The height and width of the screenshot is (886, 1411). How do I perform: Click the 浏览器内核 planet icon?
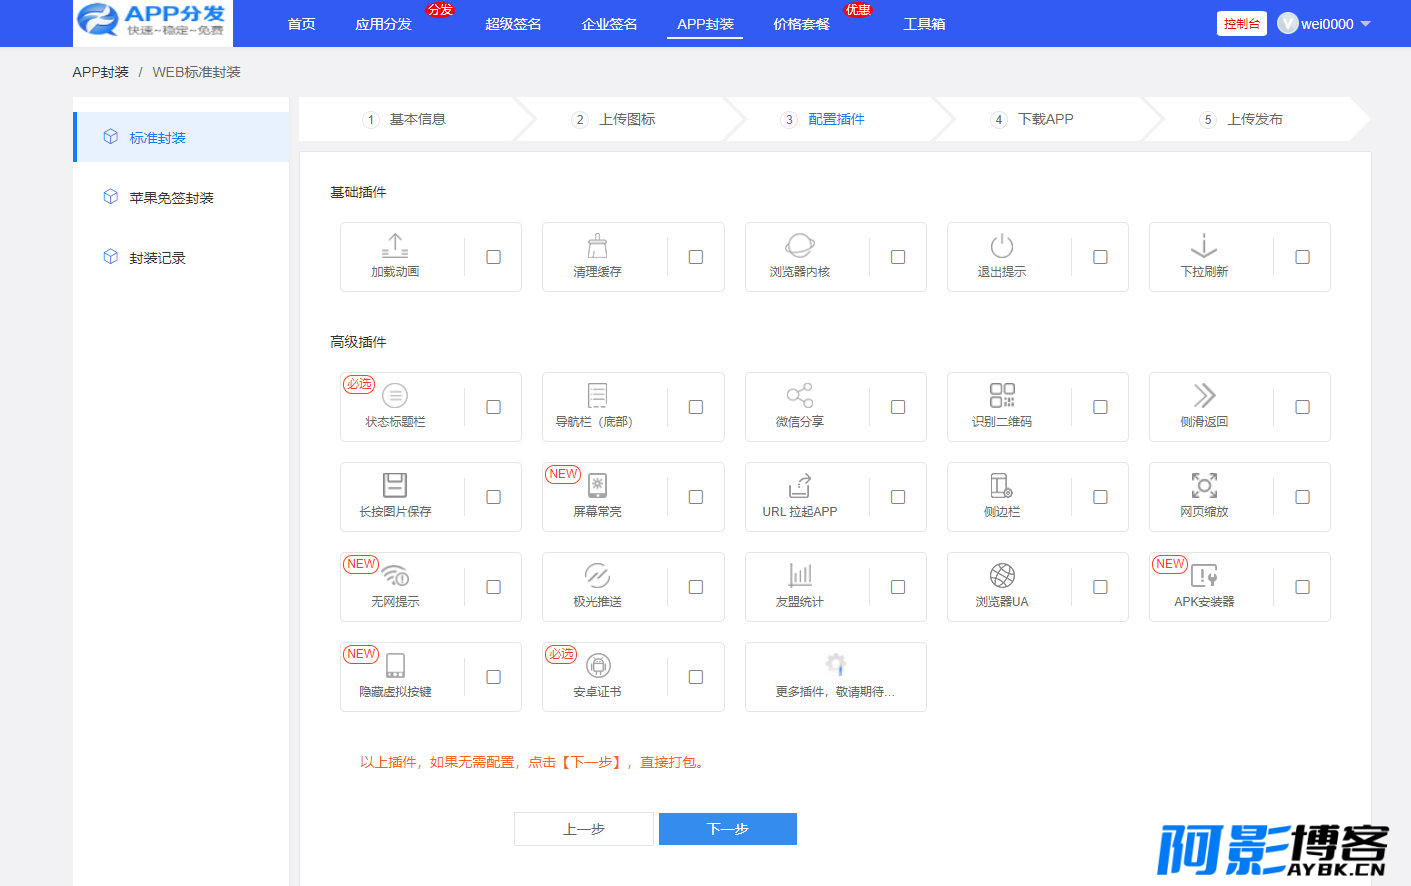[800, 246]
